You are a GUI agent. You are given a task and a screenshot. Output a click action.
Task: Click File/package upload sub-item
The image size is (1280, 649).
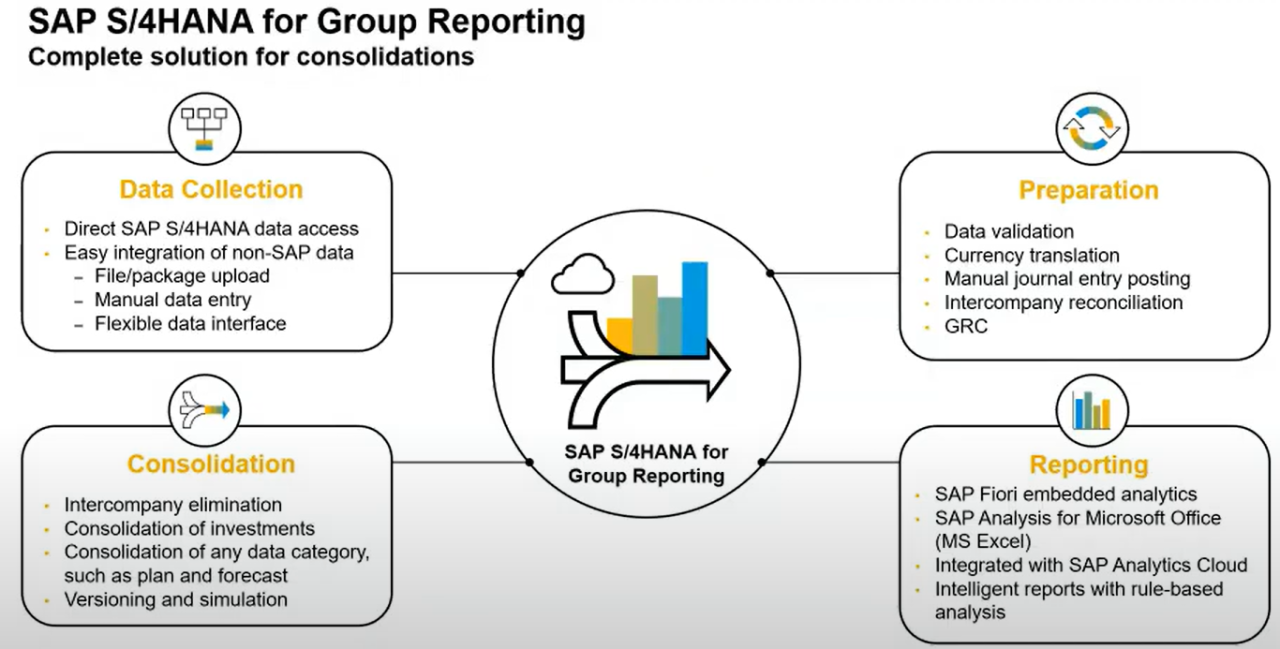(x=182, y=275)
